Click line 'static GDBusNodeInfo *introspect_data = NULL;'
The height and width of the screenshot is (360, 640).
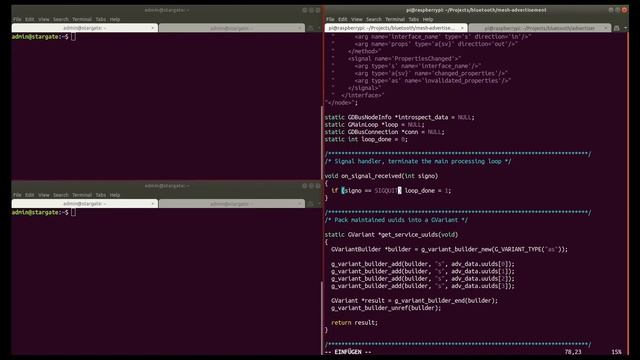(399, 118)
